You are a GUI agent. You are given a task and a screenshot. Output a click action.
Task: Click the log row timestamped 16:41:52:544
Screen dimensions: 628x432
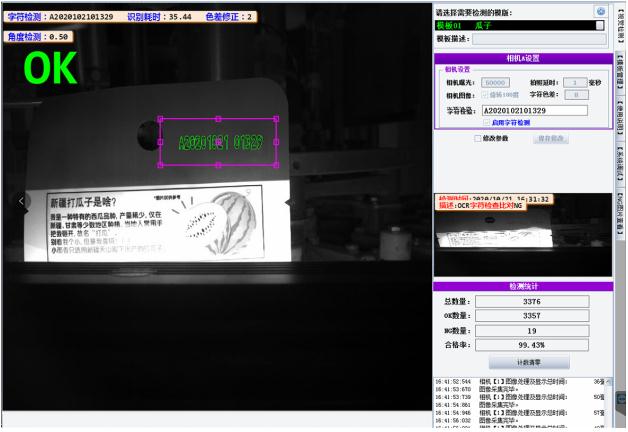tap(521, 382)
